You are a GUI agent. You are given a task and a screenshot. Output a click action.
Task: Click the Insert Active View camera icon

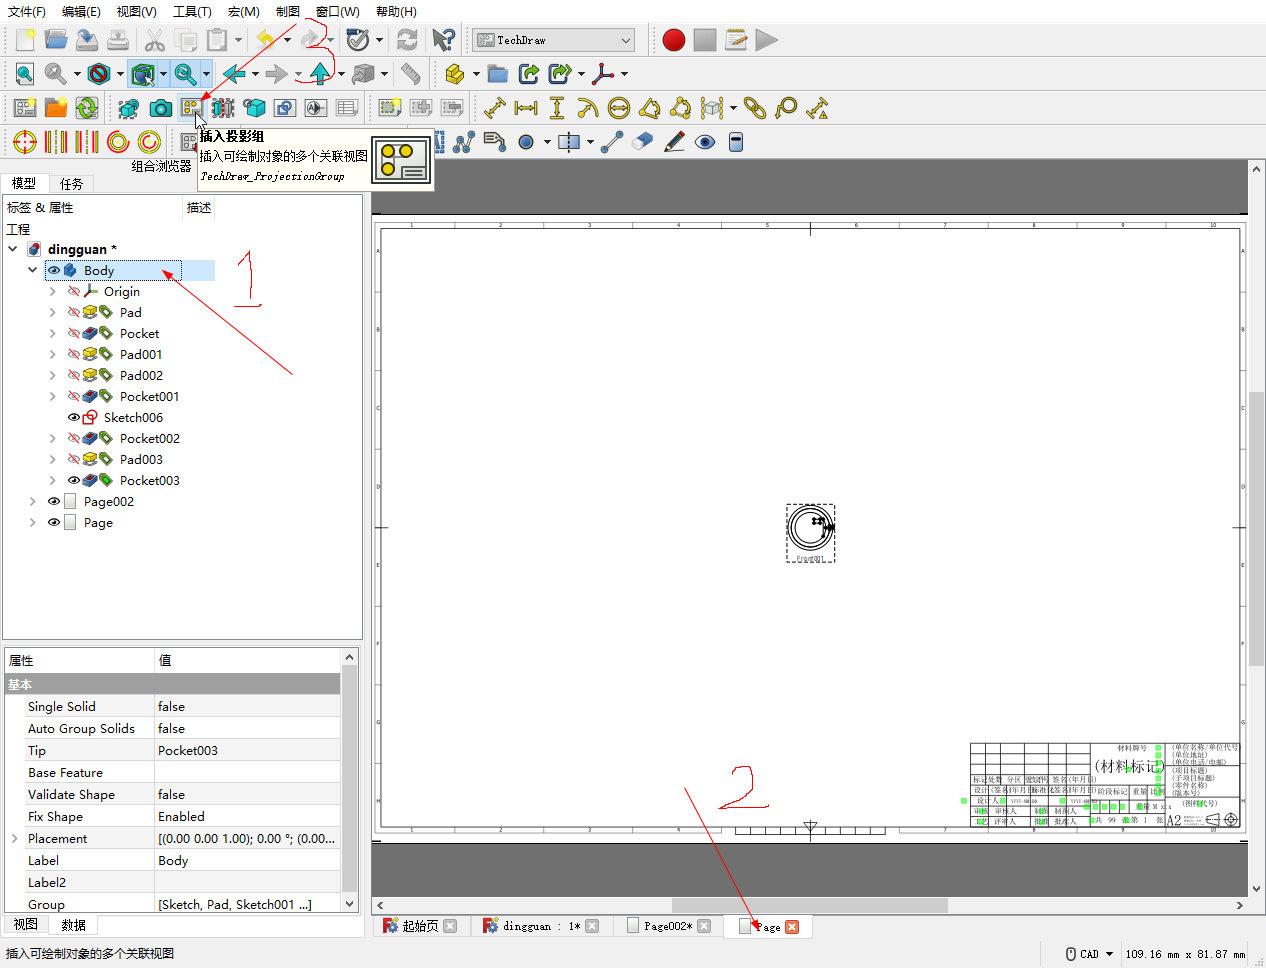point(160,108)
